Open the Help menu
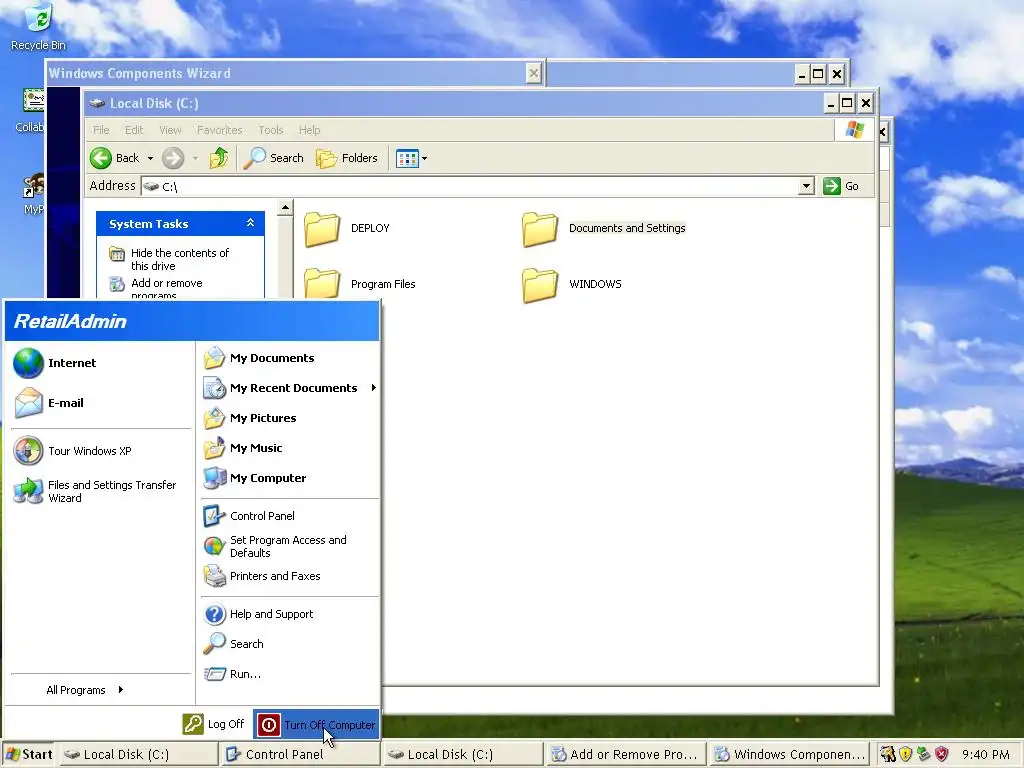 tap(310, 130)
